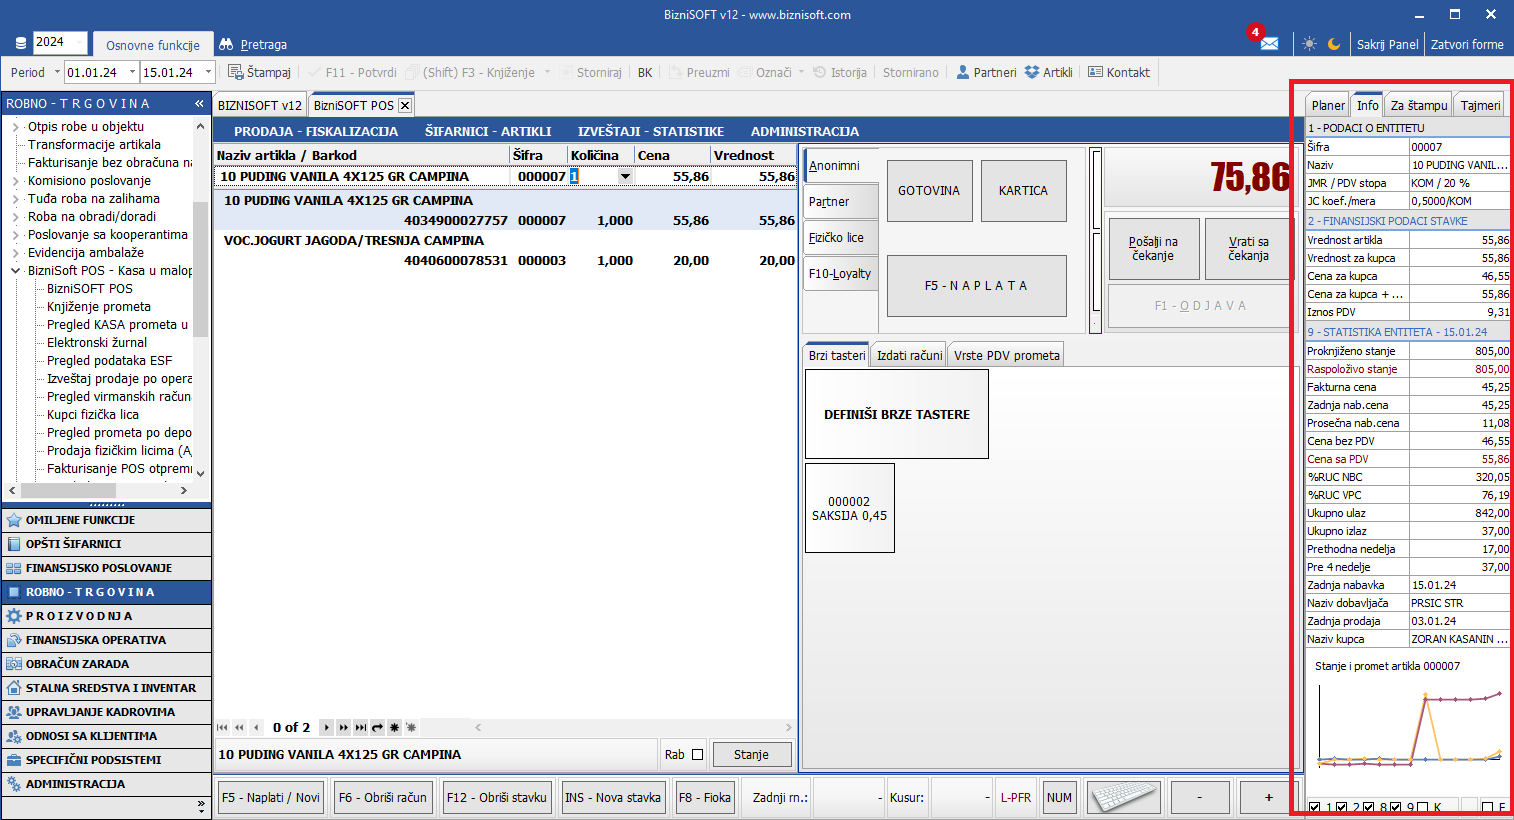
Task: Open the mail notifications envelope icon
Action: 1269,44
